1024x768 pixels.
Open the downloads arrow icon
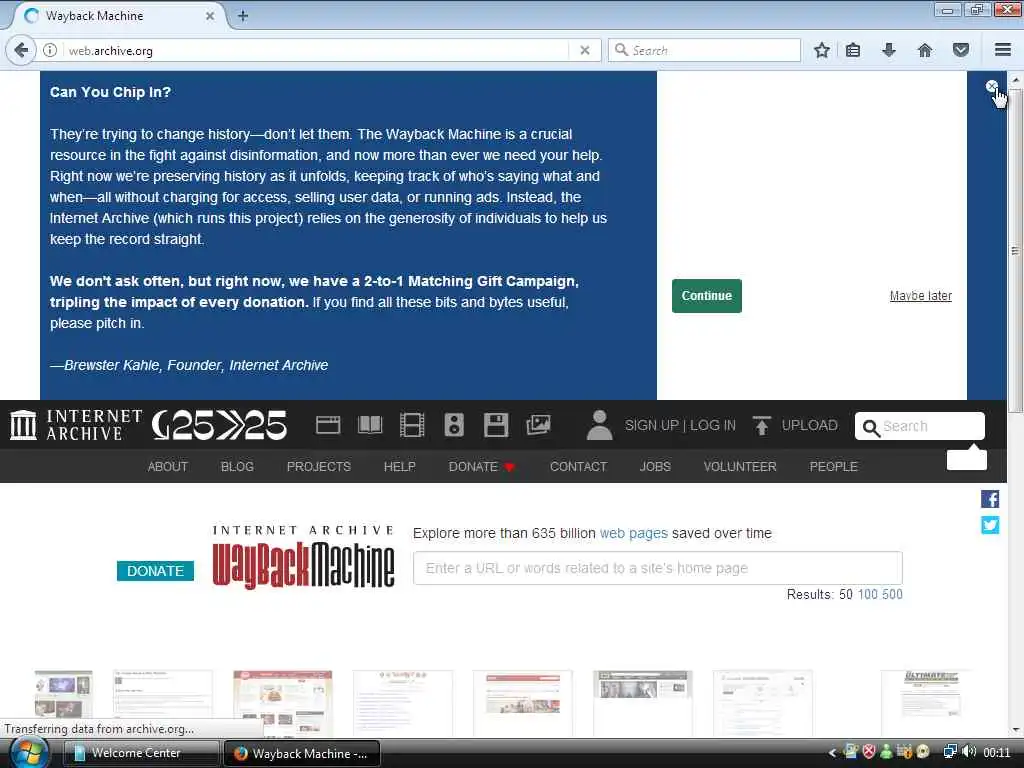coord(889,50)
